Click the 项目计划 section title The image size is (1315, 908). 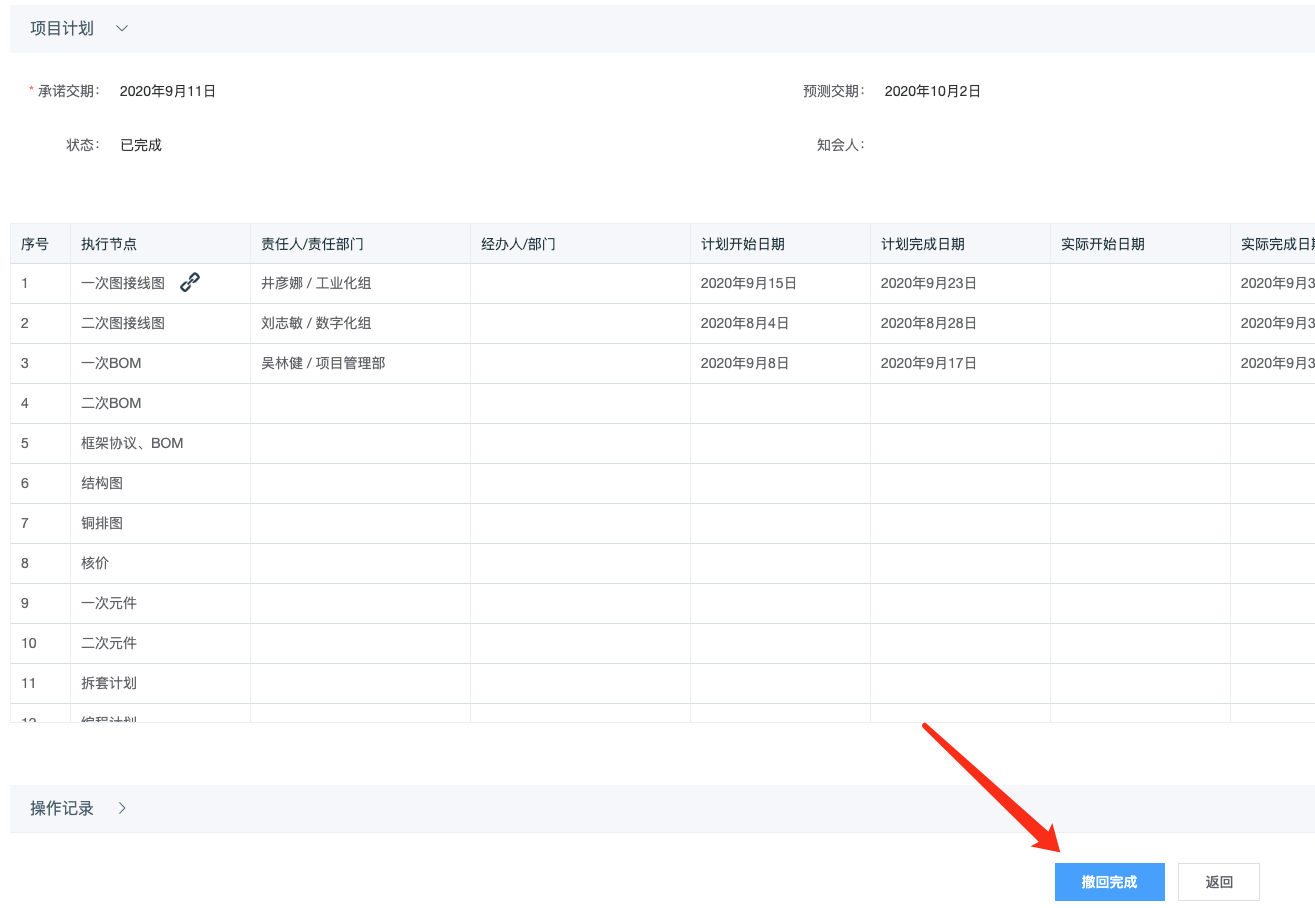pos(62,29)
